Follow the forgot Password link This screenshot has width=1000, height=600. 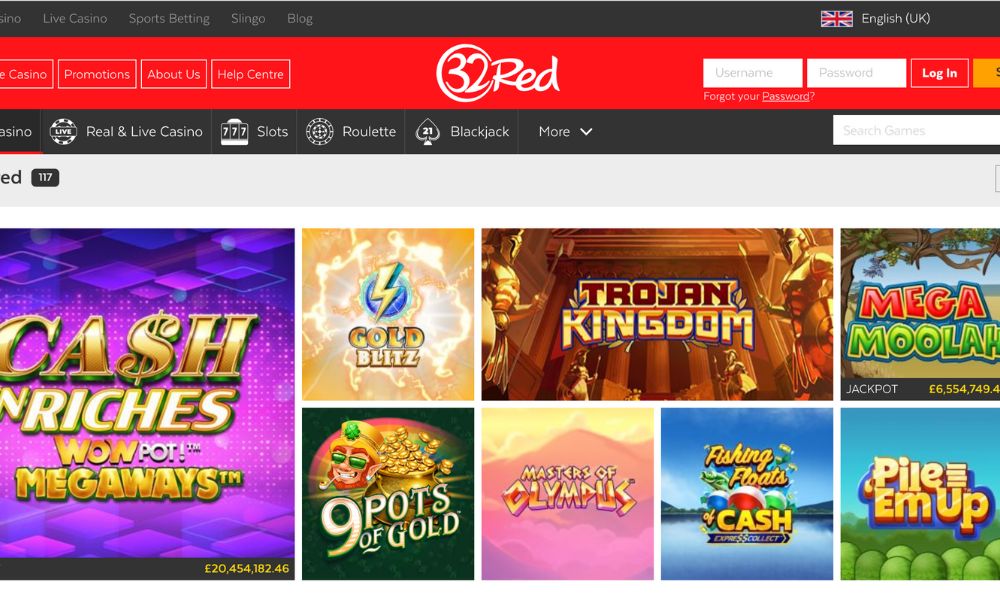click(x=786, y=96)
